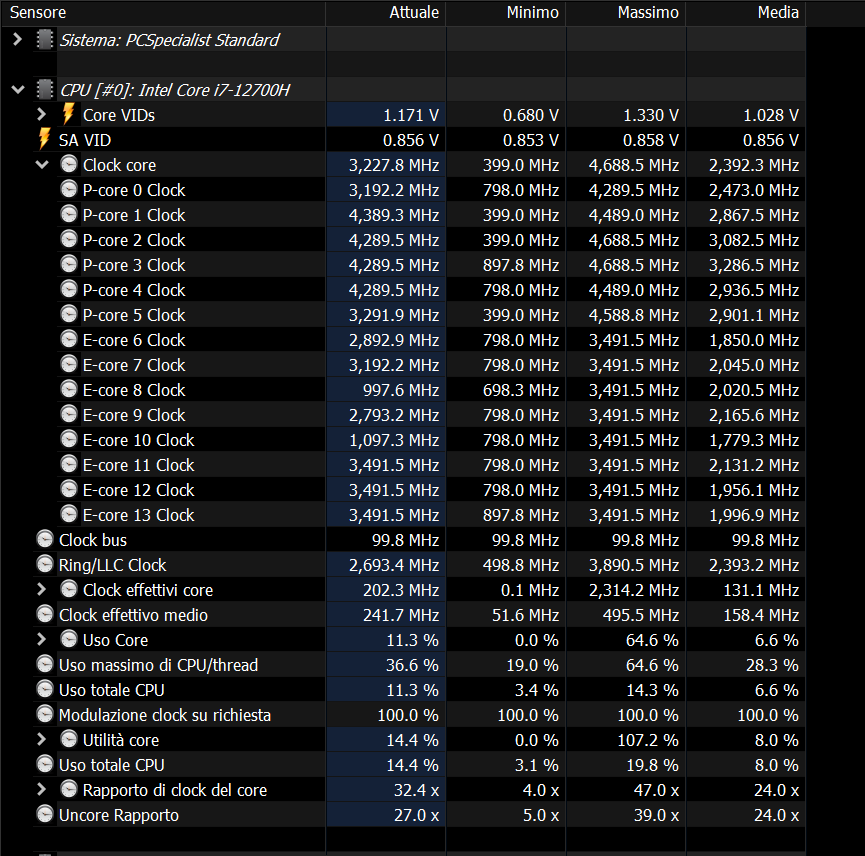
Task: Click the 47.0 x maximum clock ratio value
Action: 656,790
